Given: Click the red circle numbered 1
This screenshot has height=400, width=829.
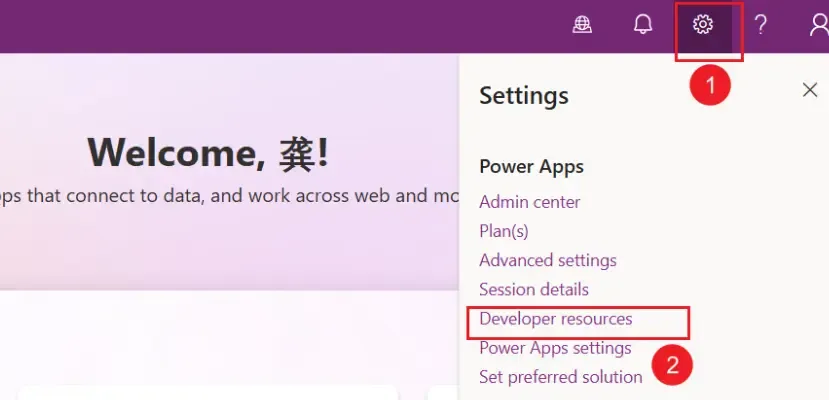Looking at the screenshot, I should point(710,86).
